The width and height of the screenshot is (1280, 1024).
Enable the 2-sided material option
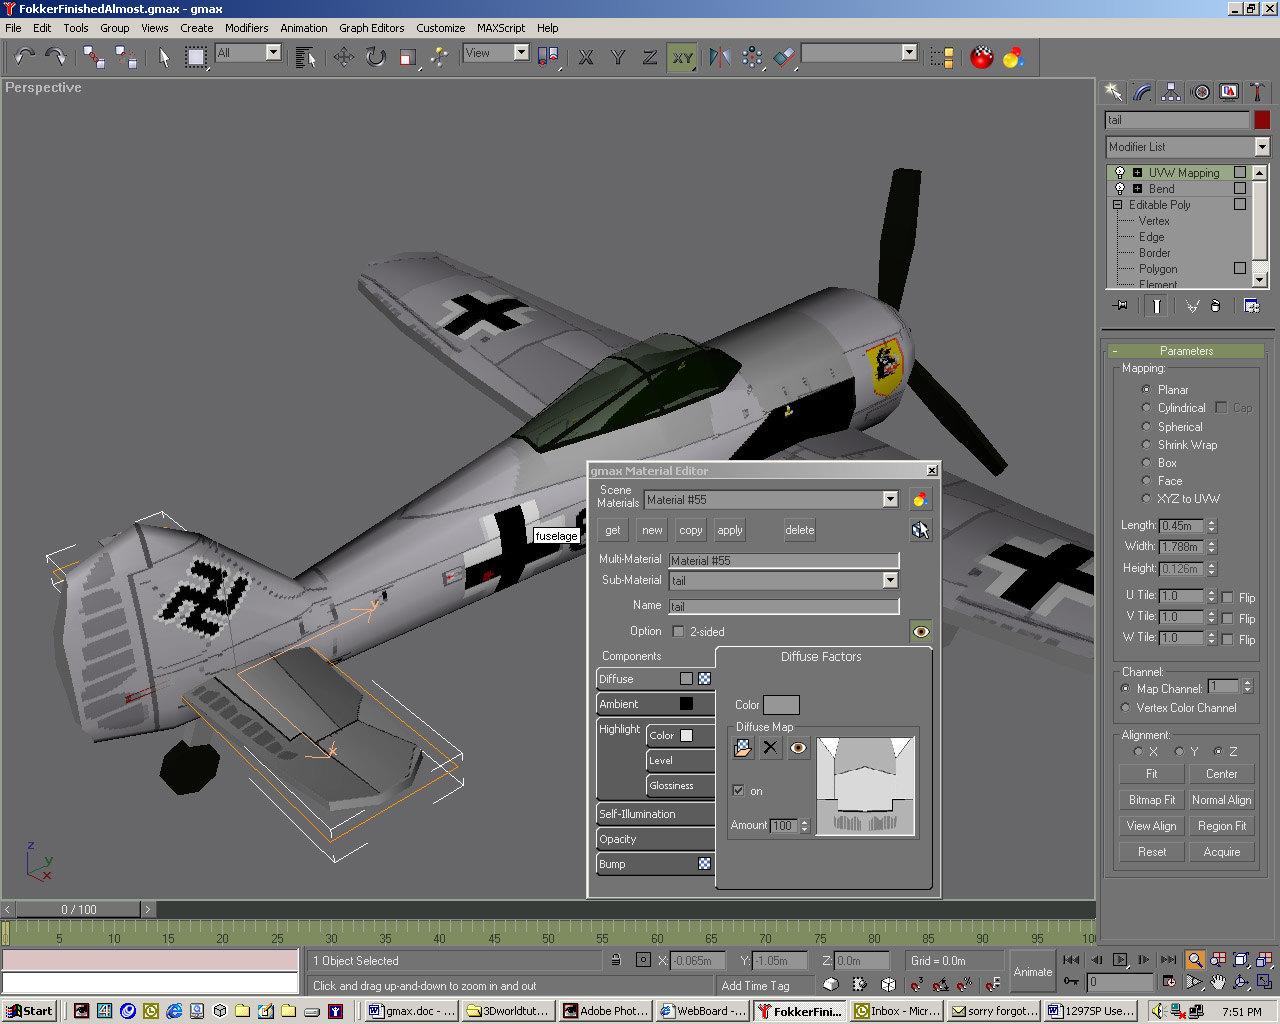click(678, 632)
